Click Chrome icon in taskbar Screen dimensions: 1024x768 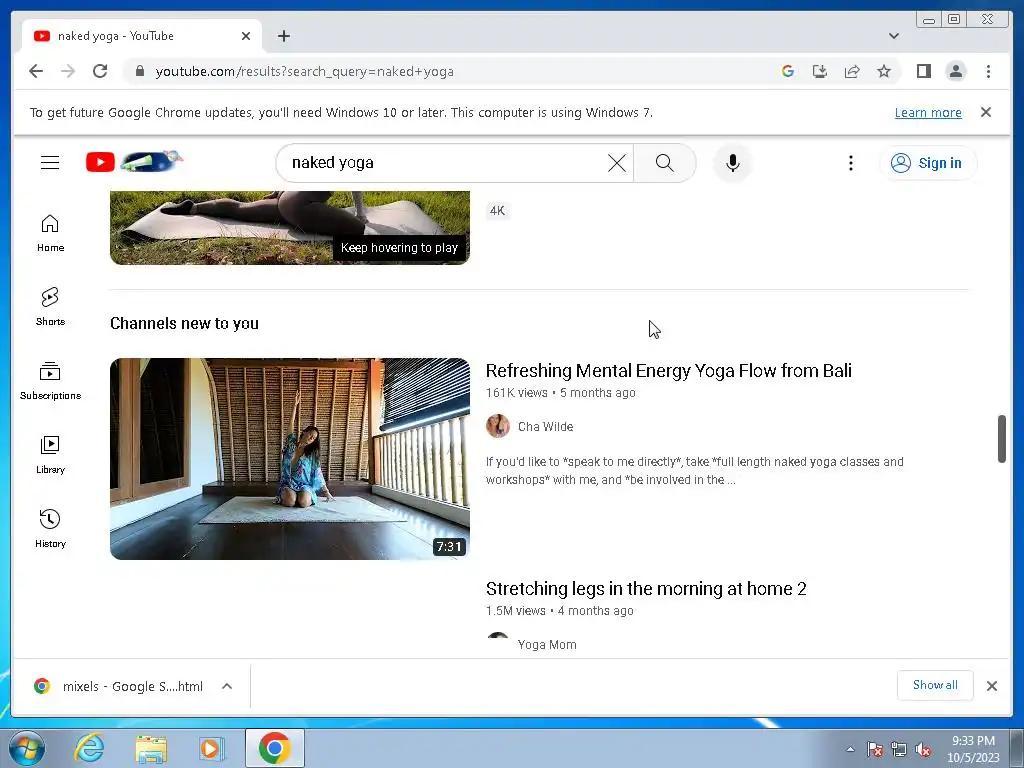(274, 748)
